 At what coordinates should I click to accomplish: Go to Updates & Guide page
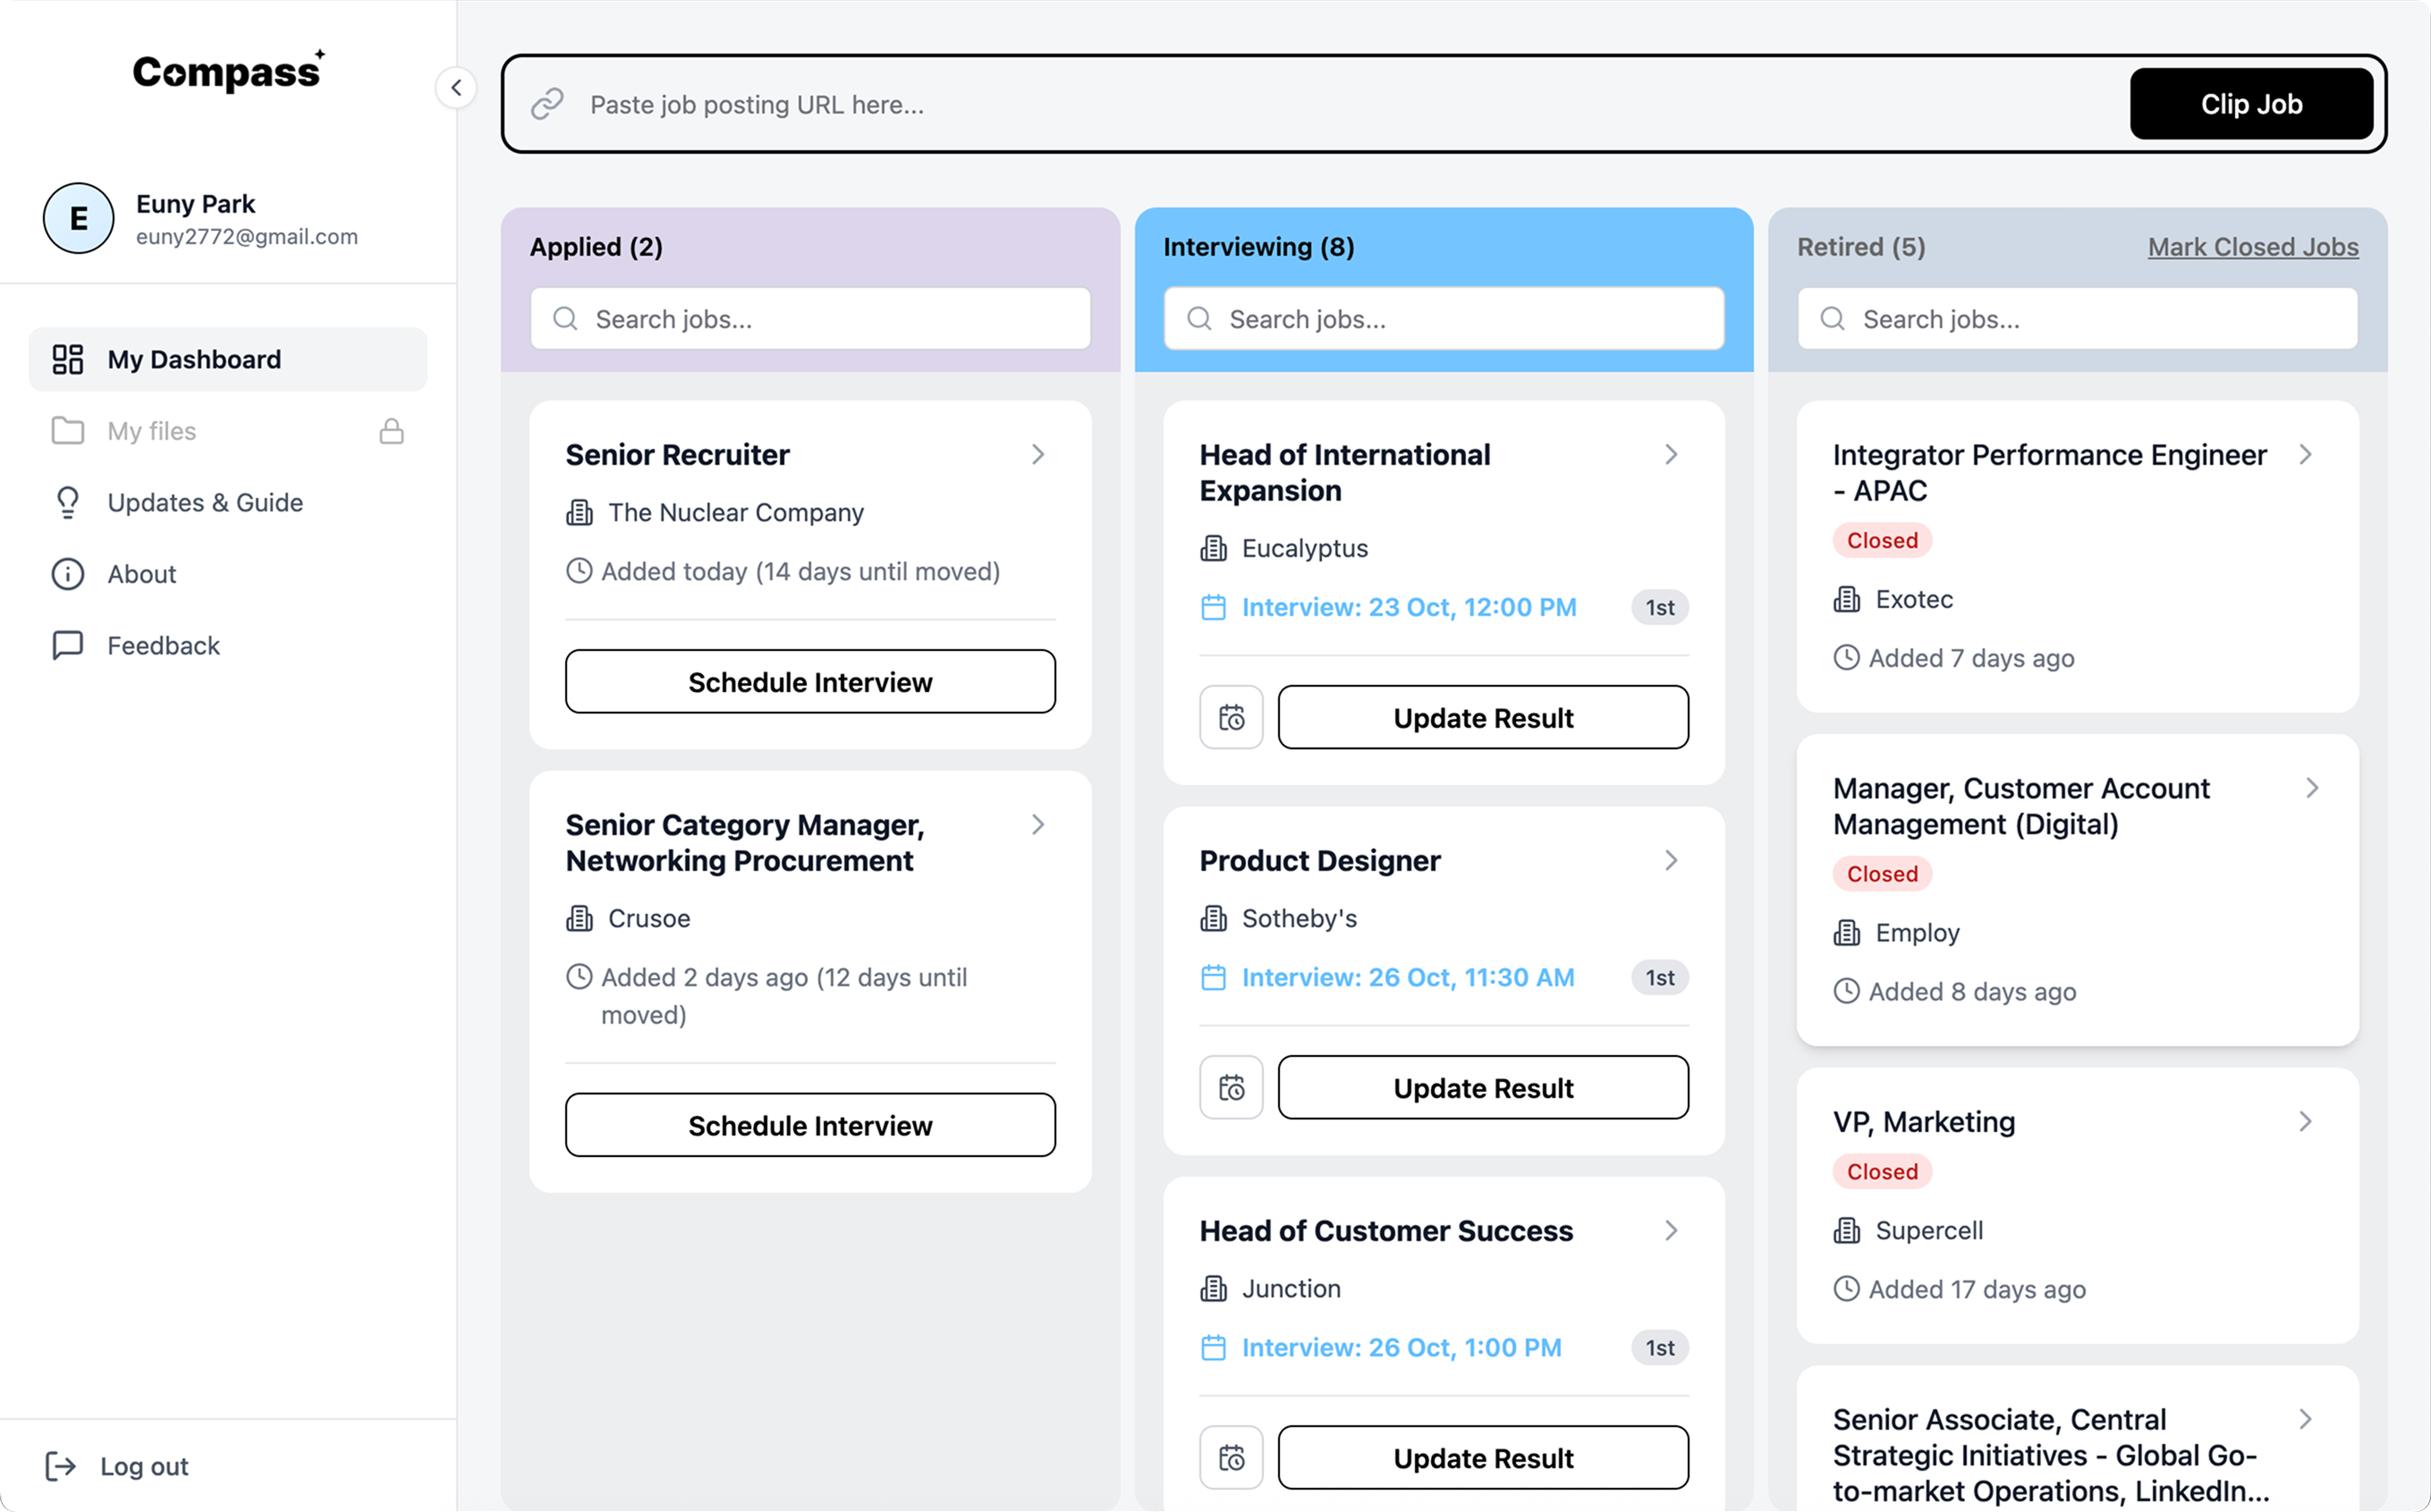click(205, 502)
